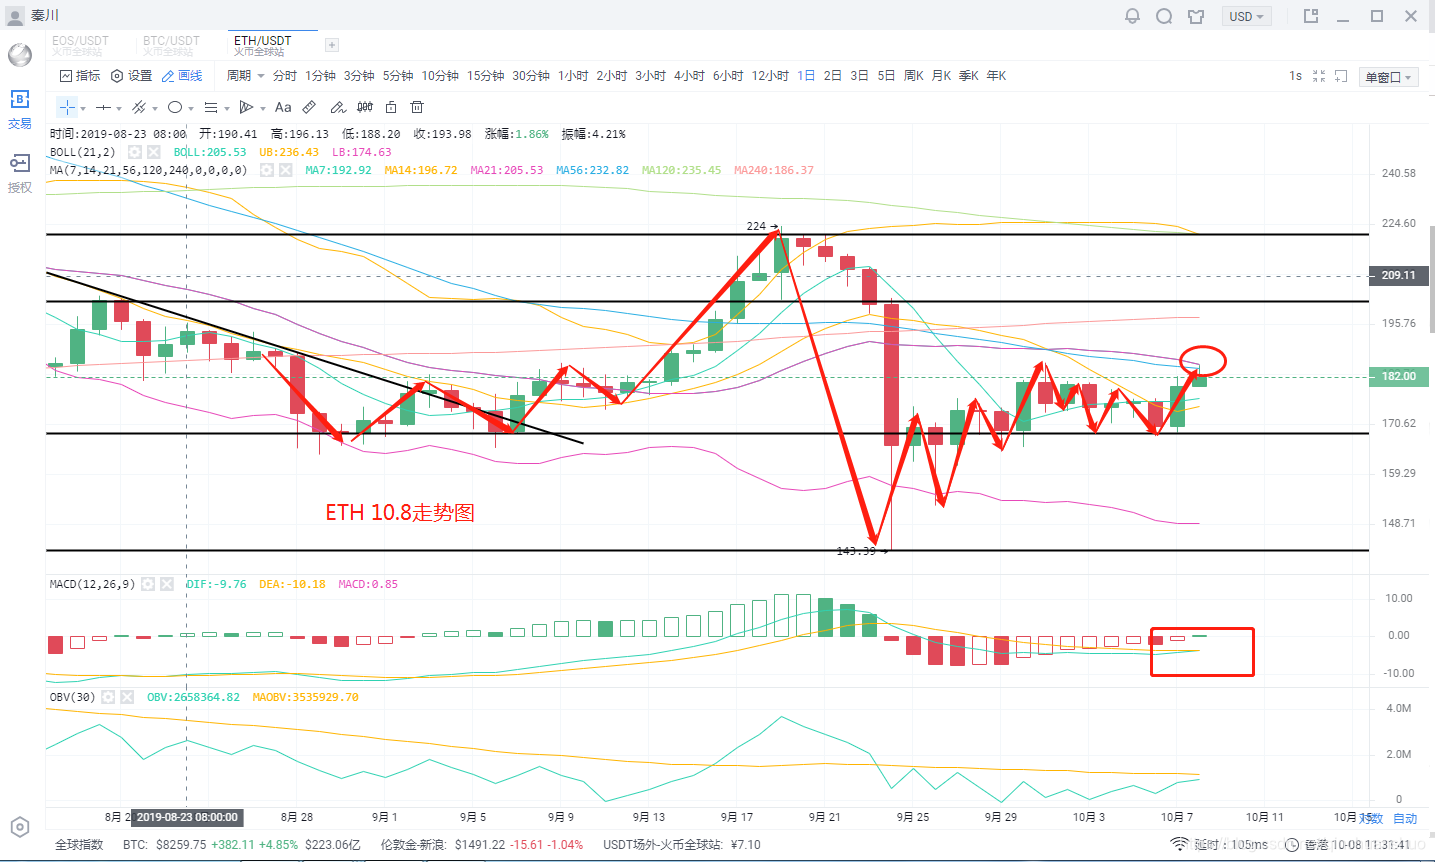Select the freehand pencil drawing tool
The image size is (1435, 862).
pos(338,107)
